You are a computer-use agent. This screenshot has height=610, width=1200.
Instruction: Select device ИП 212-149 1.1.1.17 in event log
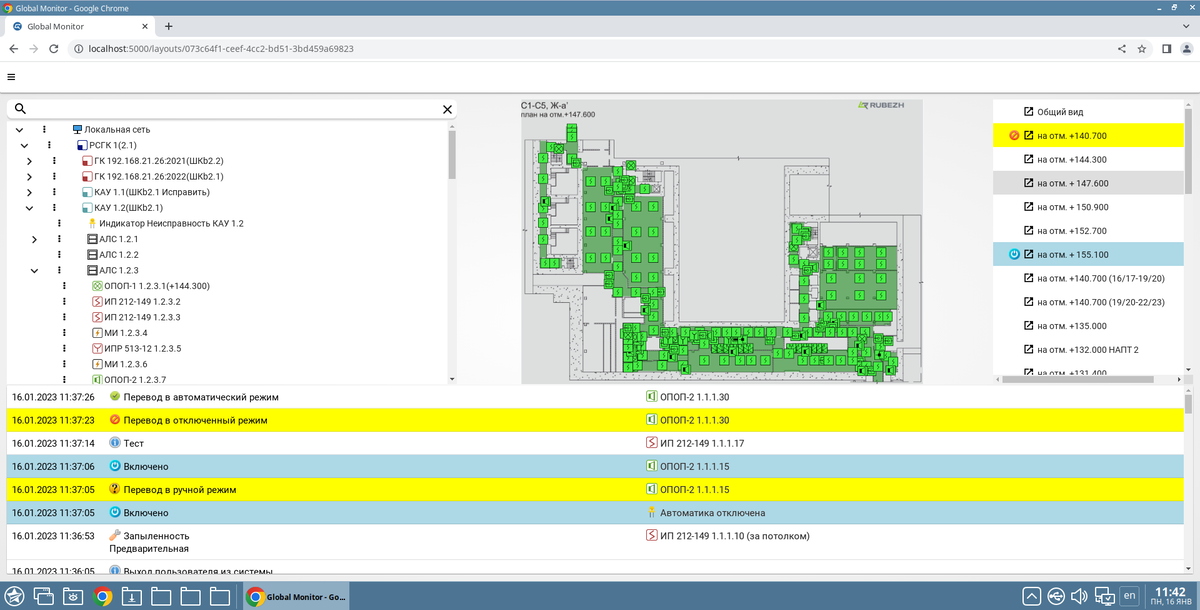coord(702,443)
